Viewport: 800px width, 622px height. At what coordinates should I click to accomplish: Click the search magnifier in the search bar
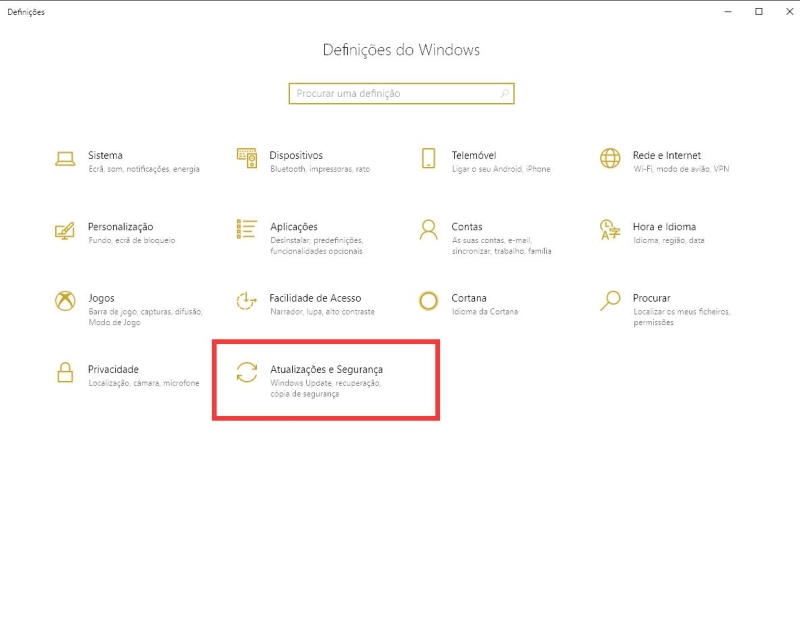[503, 93]
